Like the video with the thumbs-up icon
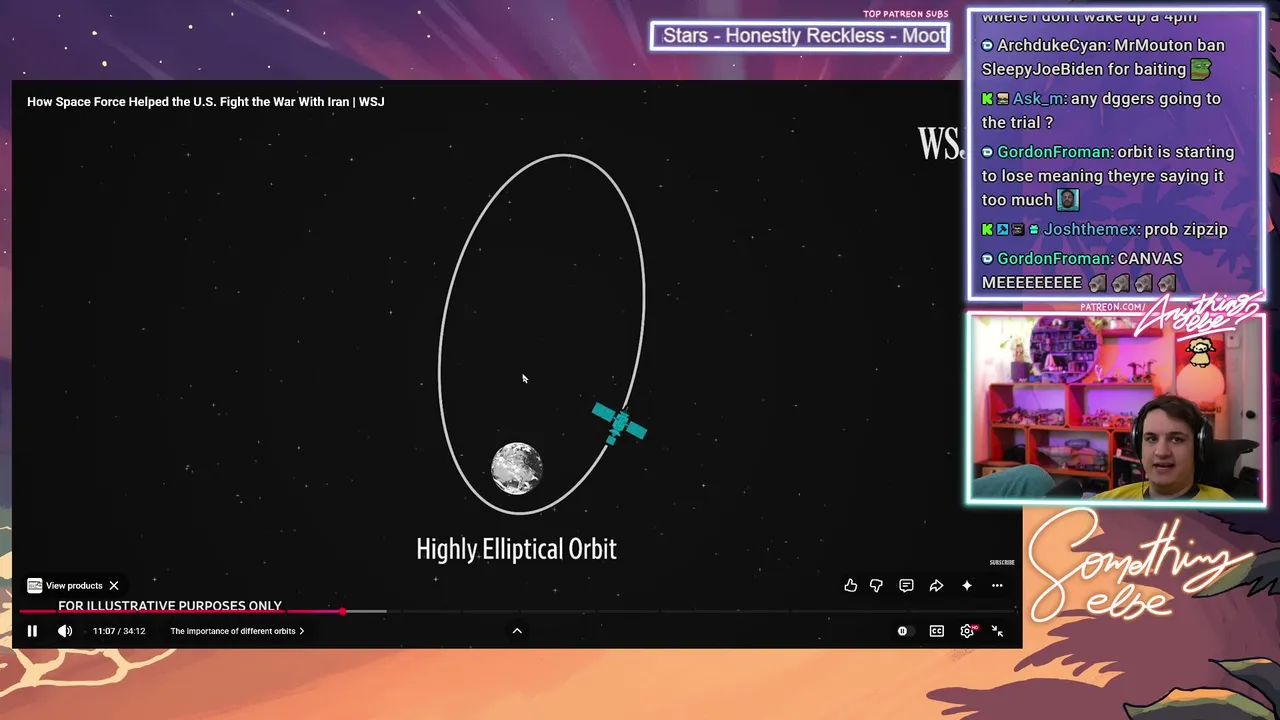1280x720 pixels. coord(851,586)
